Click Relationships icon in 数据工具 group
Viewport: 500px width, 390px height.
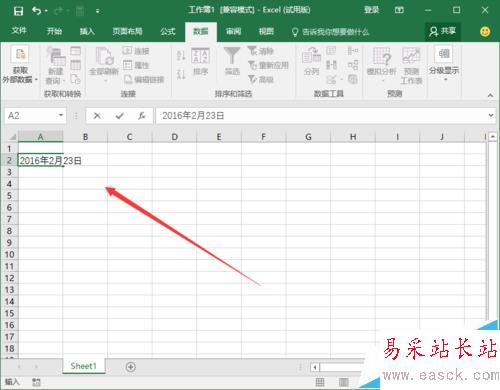point(353,65)
